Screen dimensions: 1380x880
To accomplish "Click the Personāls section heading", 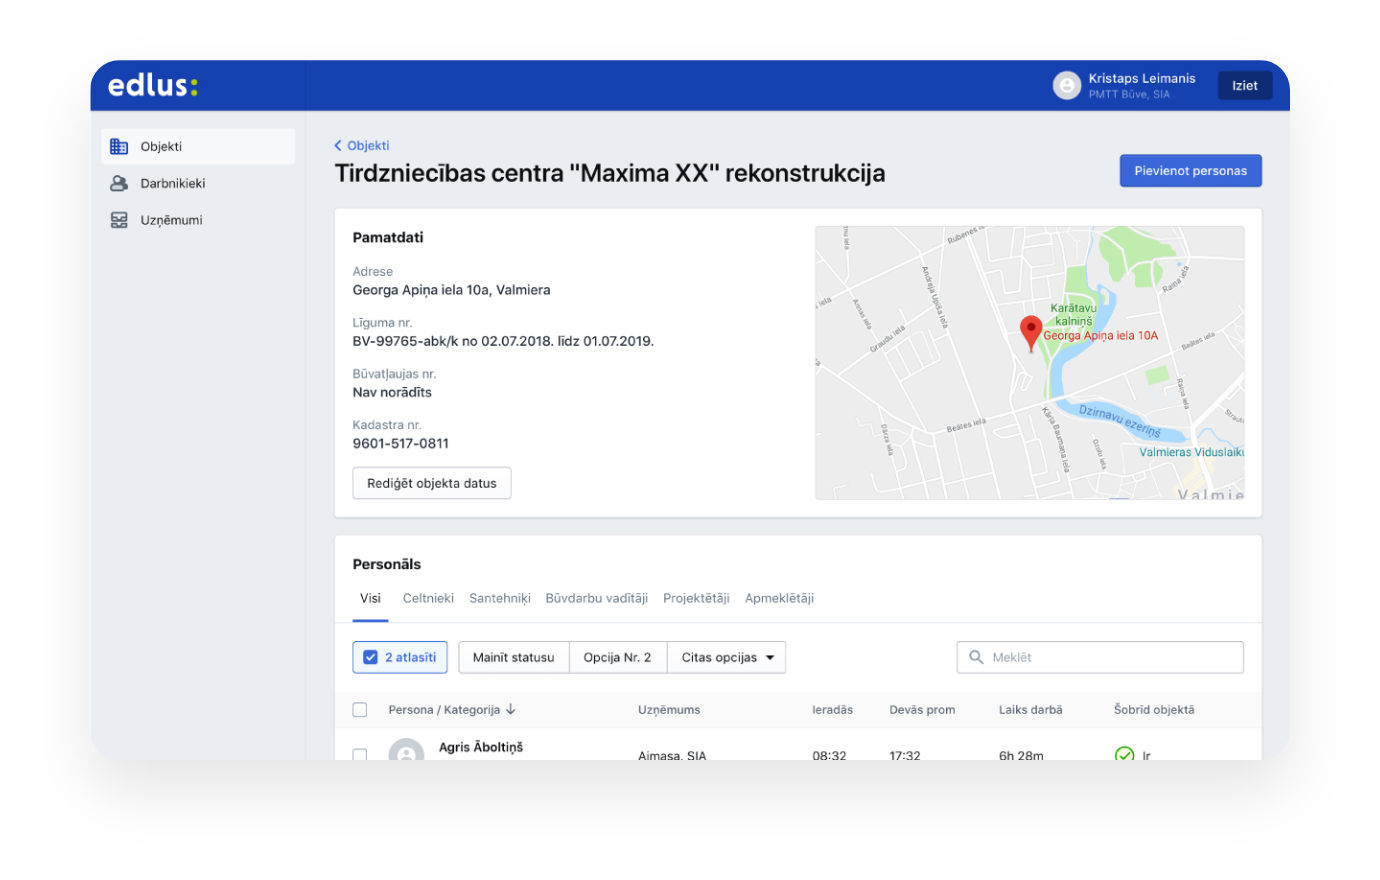I will pyautogui.click(x=387, y=564).
